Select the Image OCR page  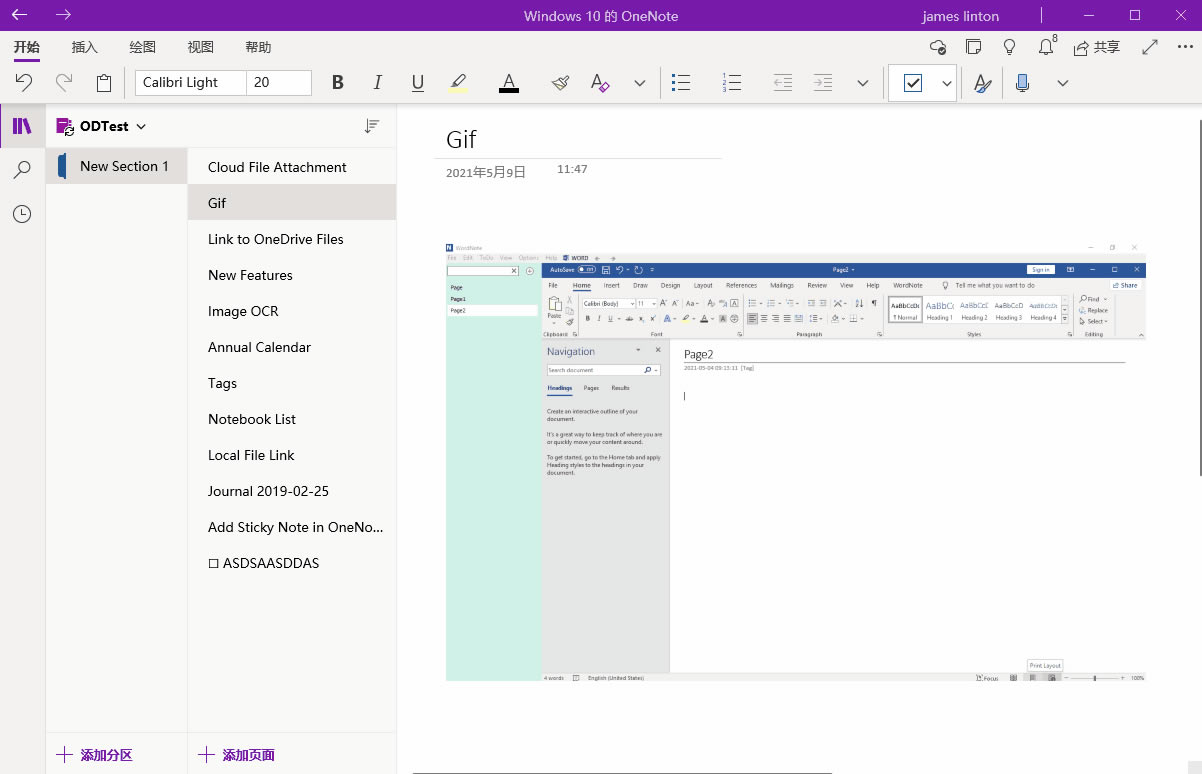click(x=243, y=311)
